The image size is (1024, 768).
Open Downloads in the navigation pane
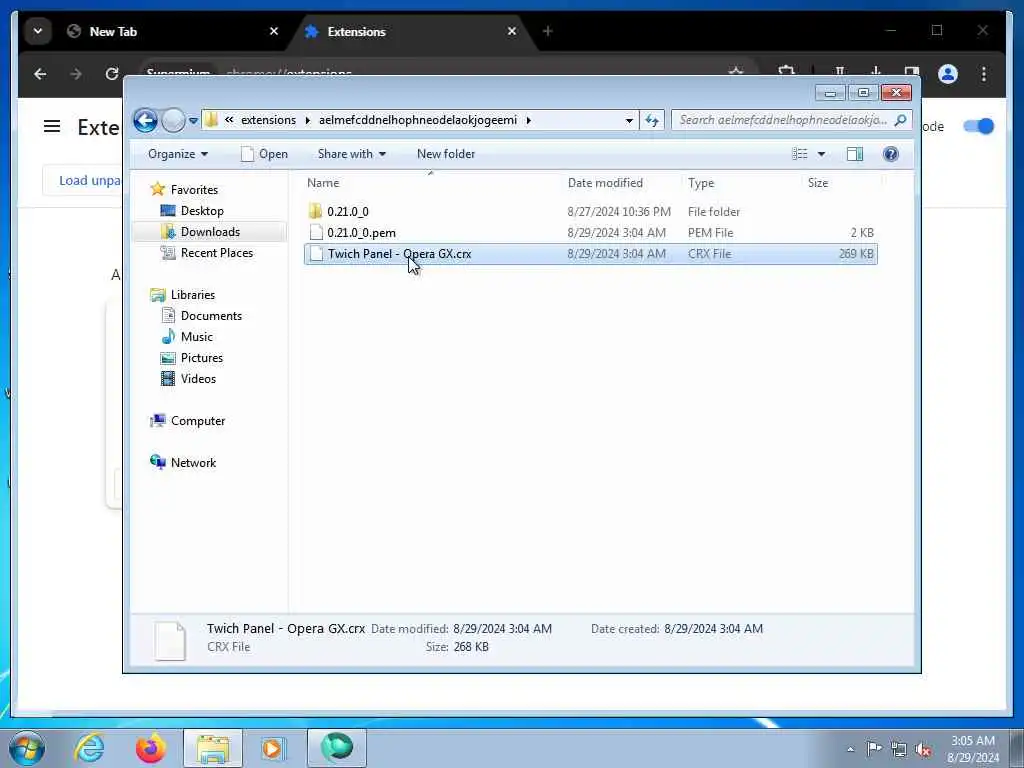[x=210, y=232]
